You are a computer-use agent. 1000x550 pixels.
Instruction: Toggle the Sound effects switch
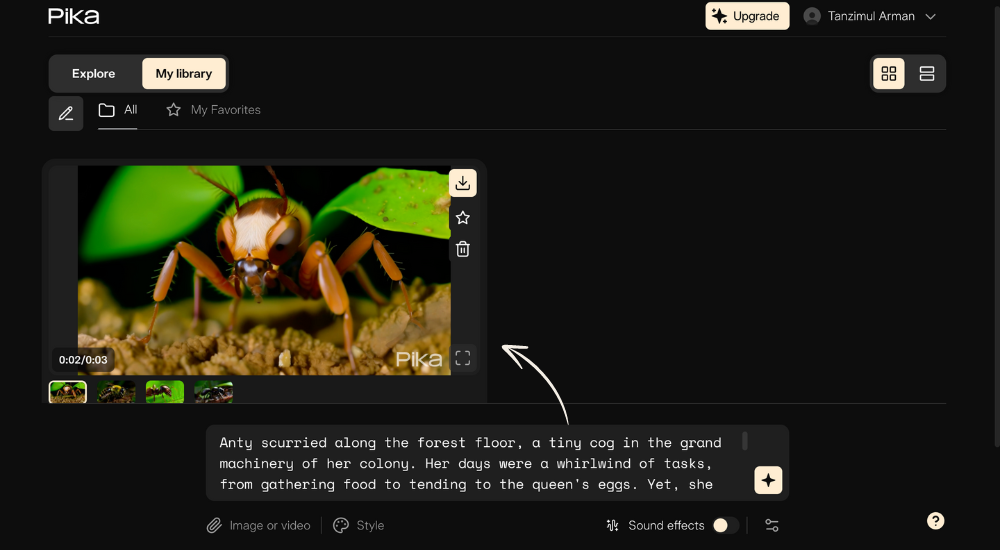725,525
